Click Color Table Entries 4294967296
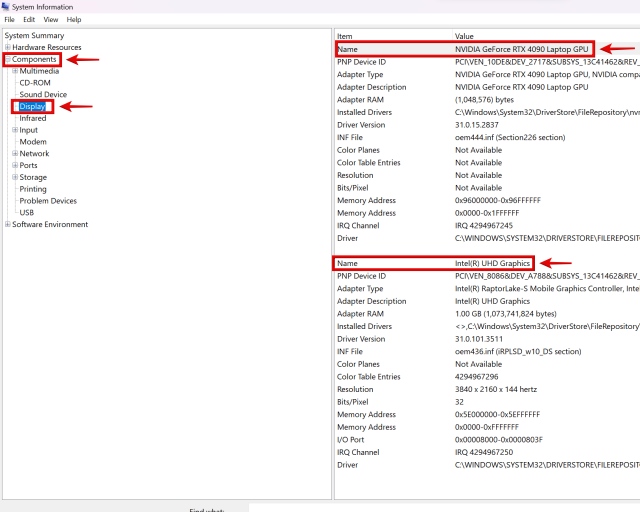The image size is (640, 512). [476, 377]
